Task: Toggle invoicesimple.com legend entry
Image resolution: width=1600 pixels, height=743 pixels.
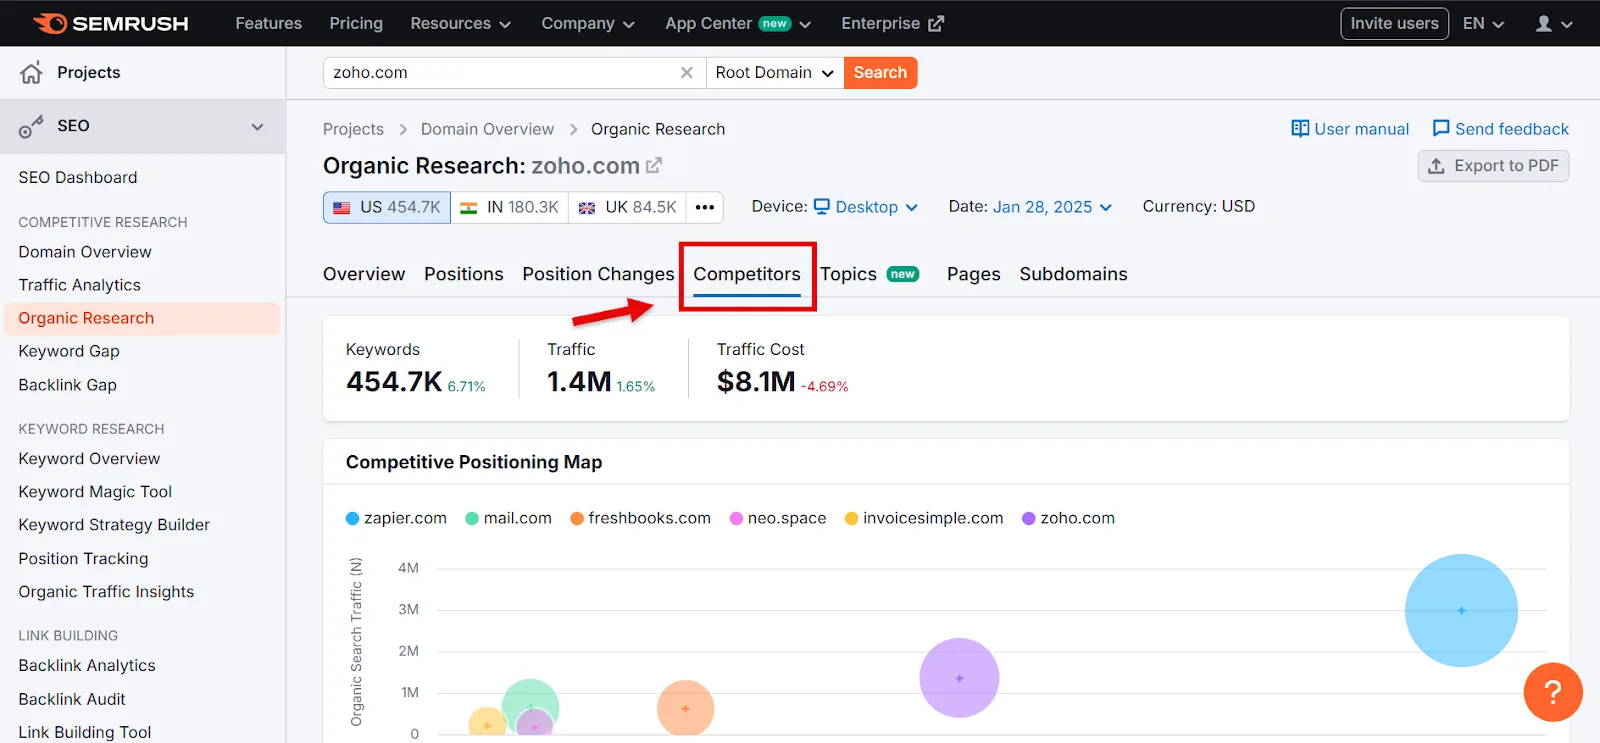Action: pos(924,518)
